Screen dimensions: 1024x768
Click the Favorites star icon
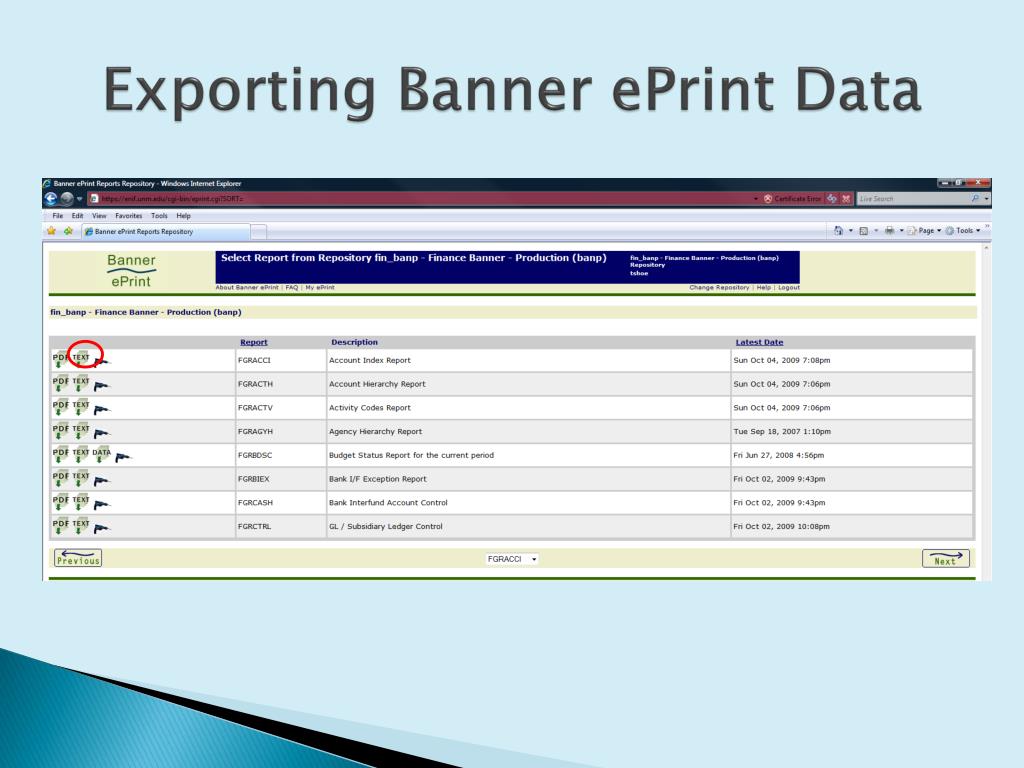click(51, 231)
